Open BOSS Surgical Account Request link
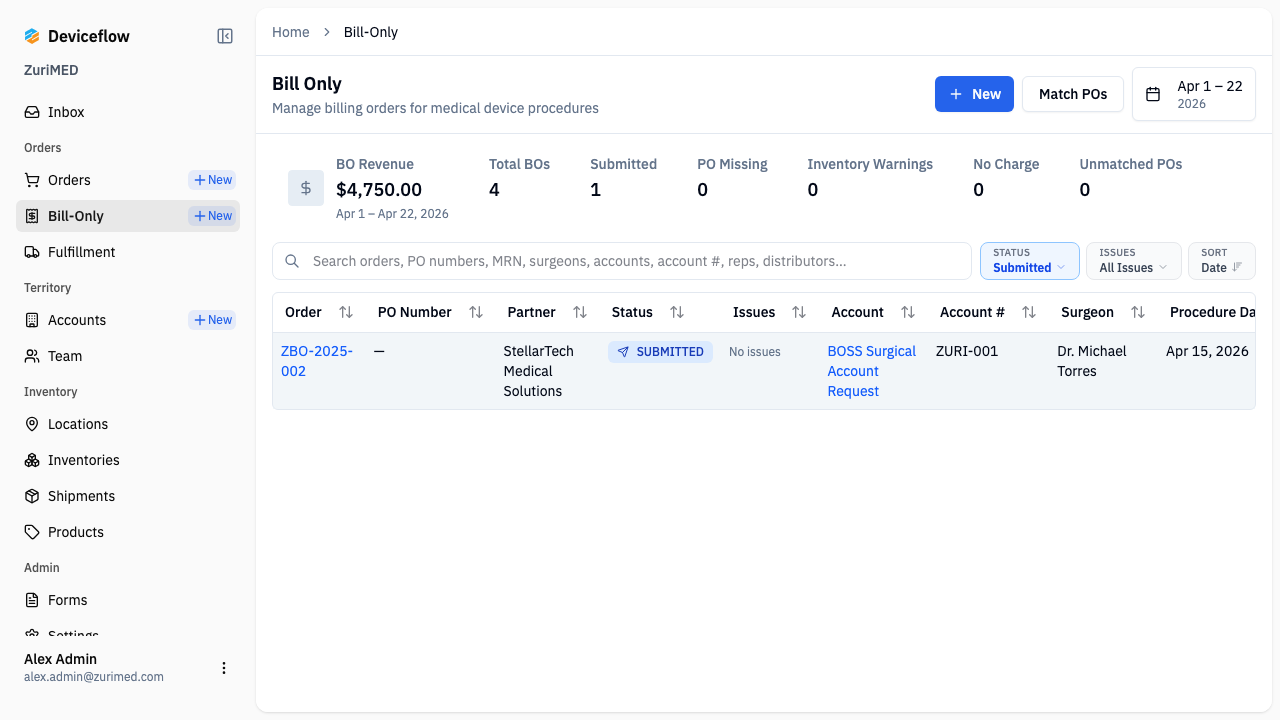The image size is (1280, 720). (872, 371)
